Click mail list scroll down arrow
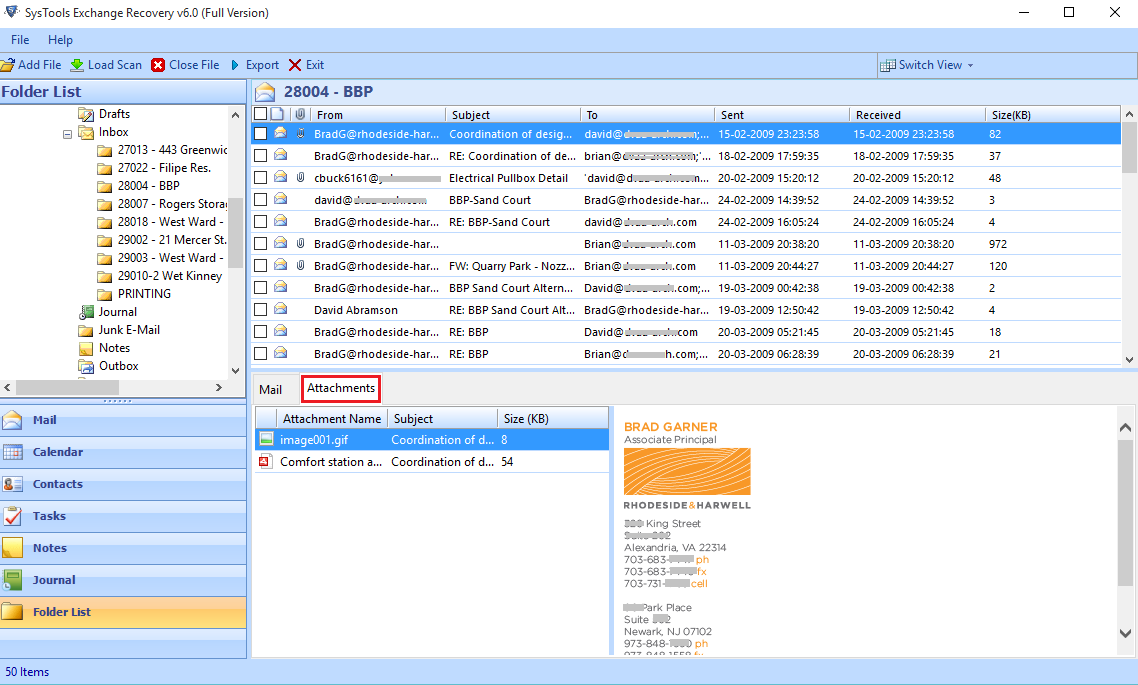The height and width of the screenshot is (685, 1138). tap(1129, 359)
